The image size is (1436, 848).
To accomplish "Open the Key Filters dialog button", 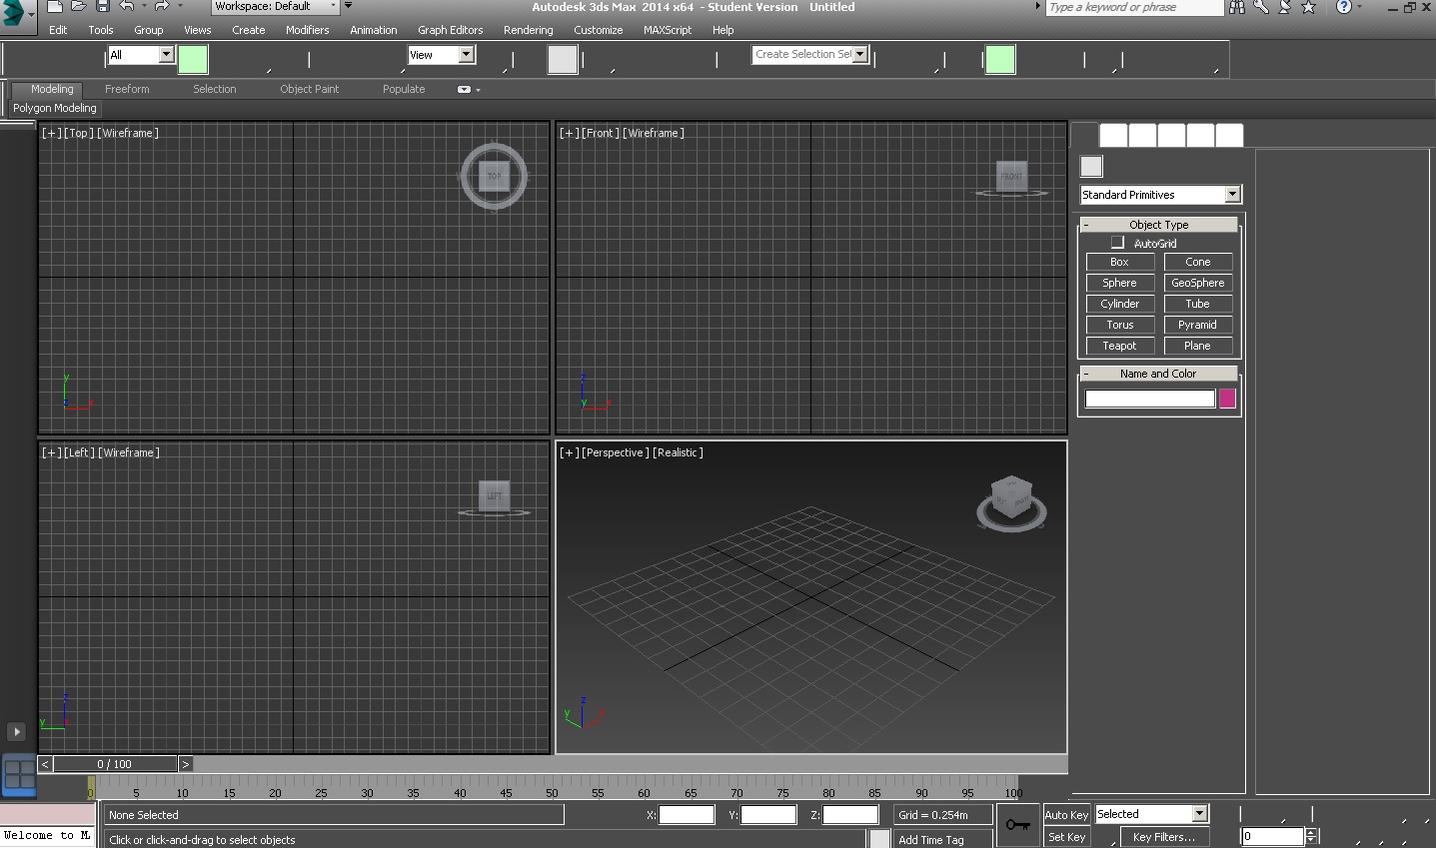I will [x=1164, y=837].
